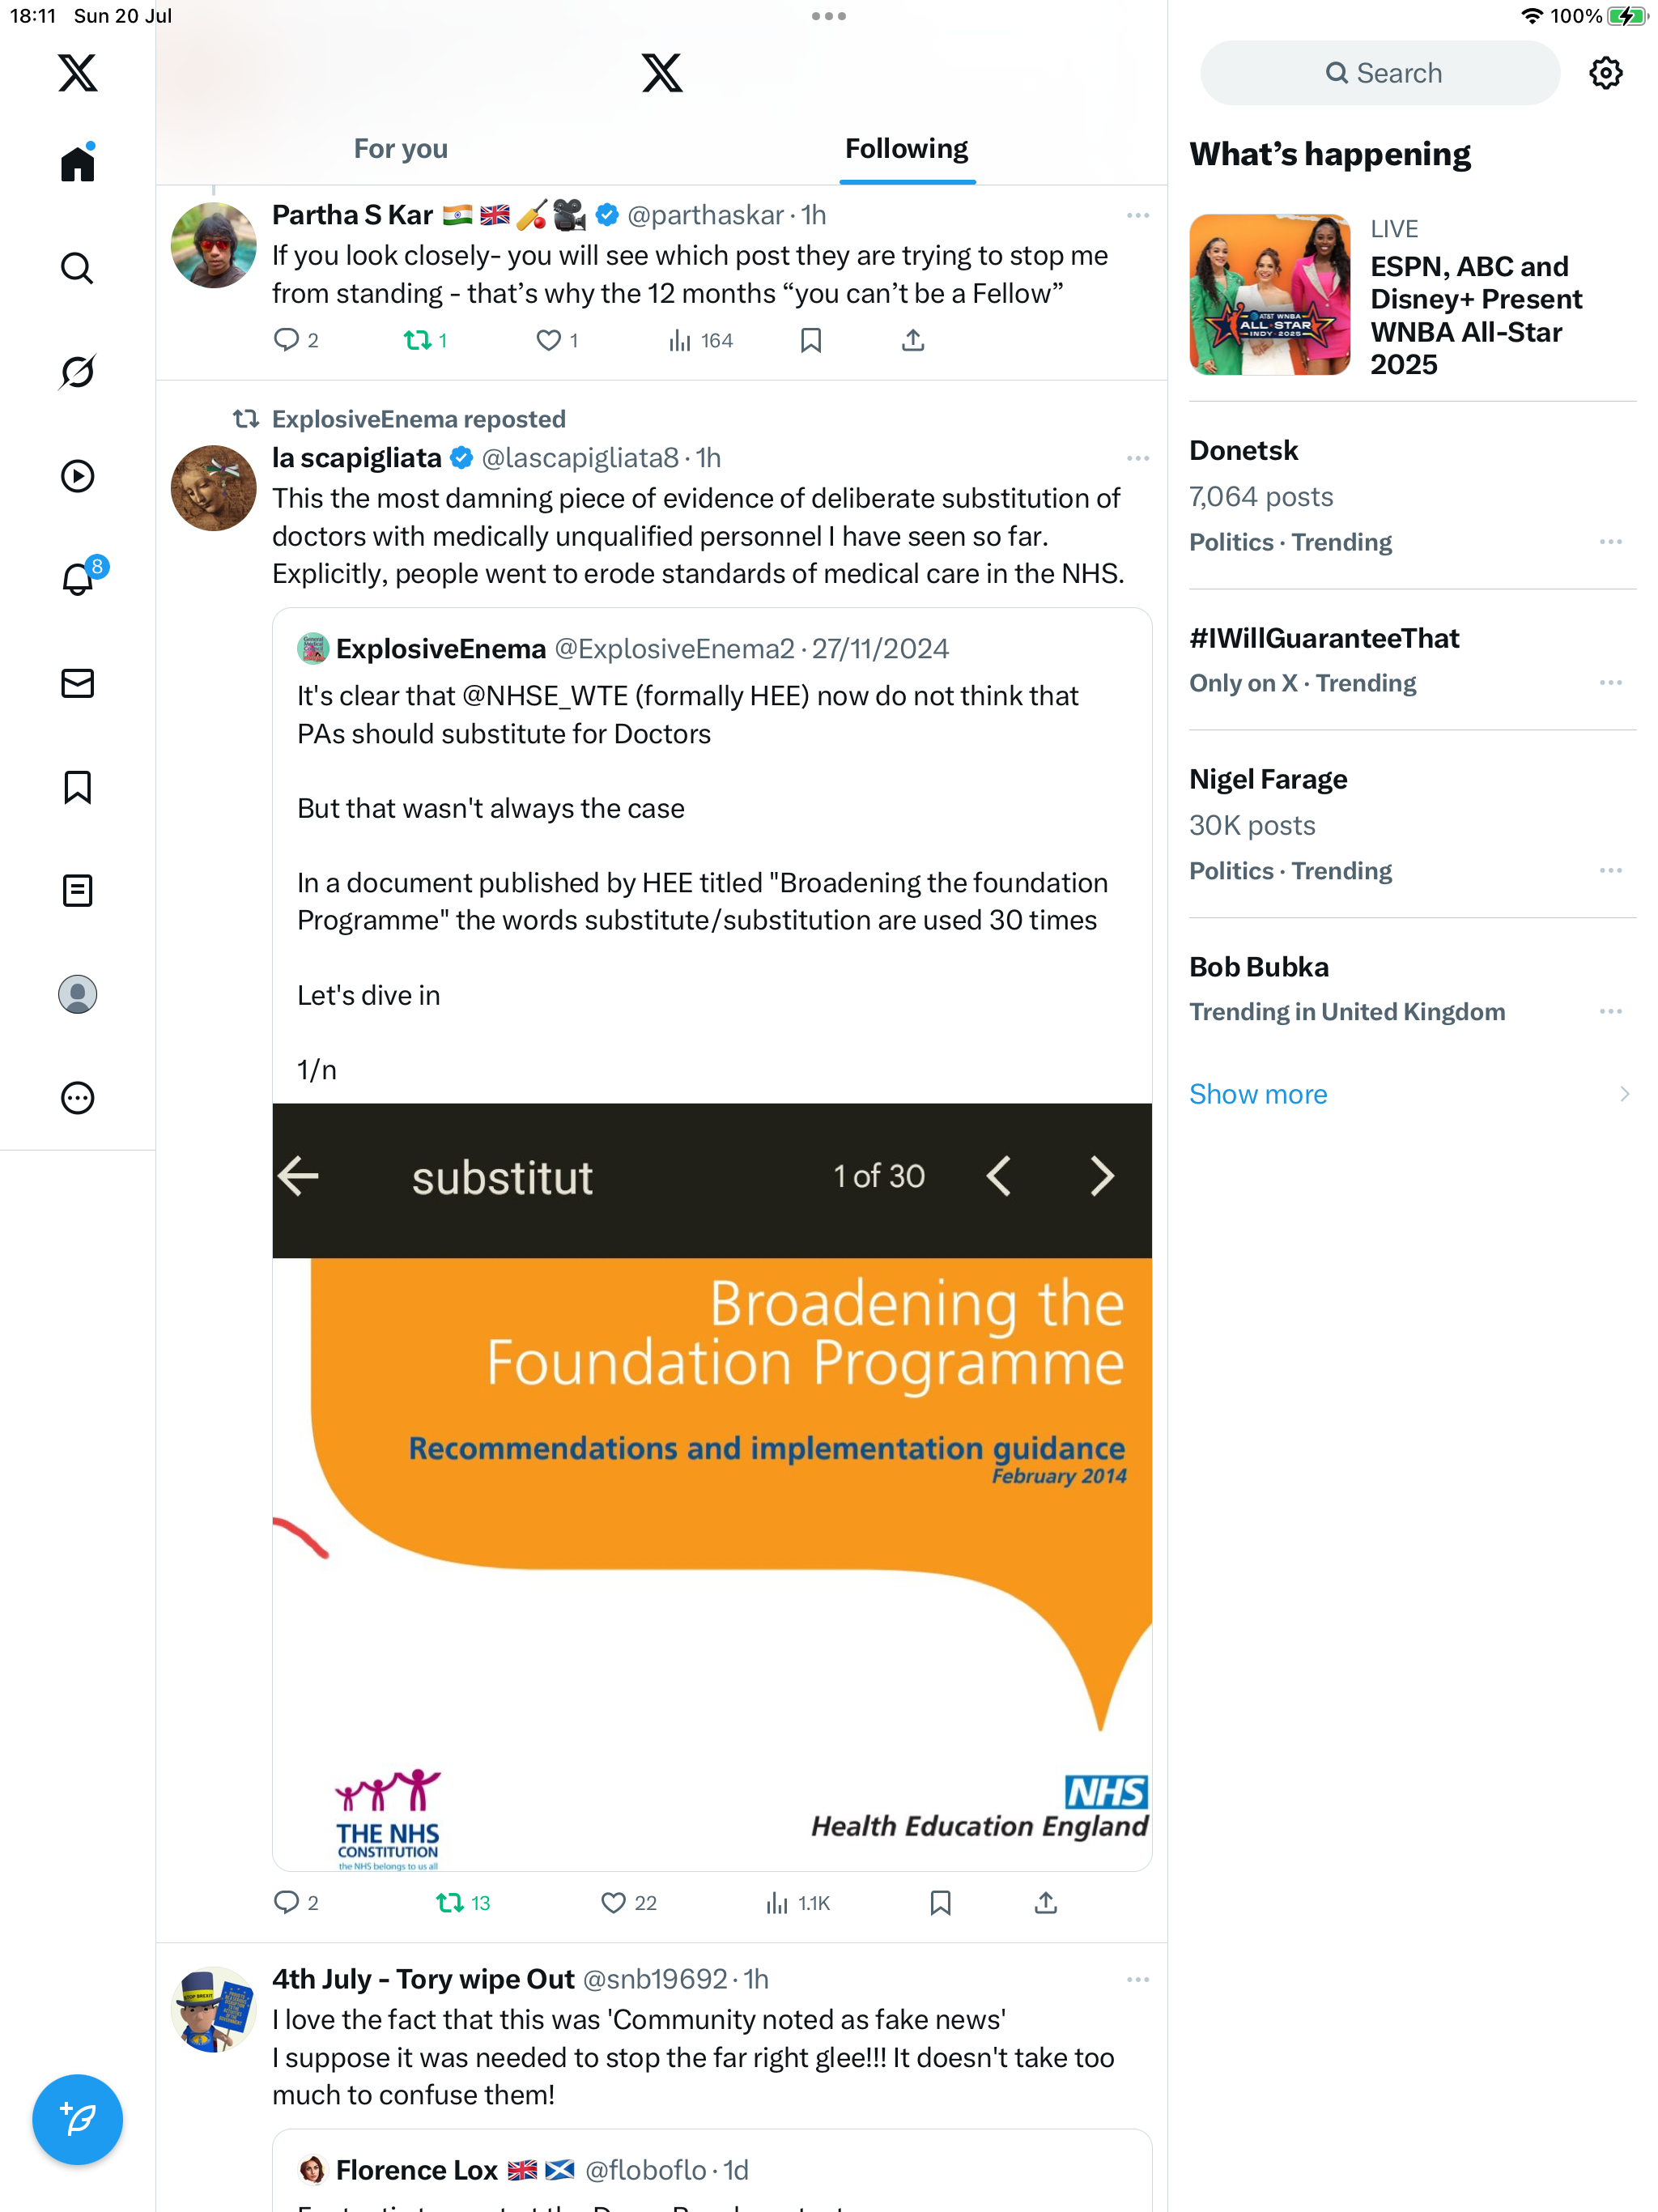Image resolution: width=1658 pixels, height=2212 pixels.
Task: Share Partha S Kar's post
Action: click(912, 341)
